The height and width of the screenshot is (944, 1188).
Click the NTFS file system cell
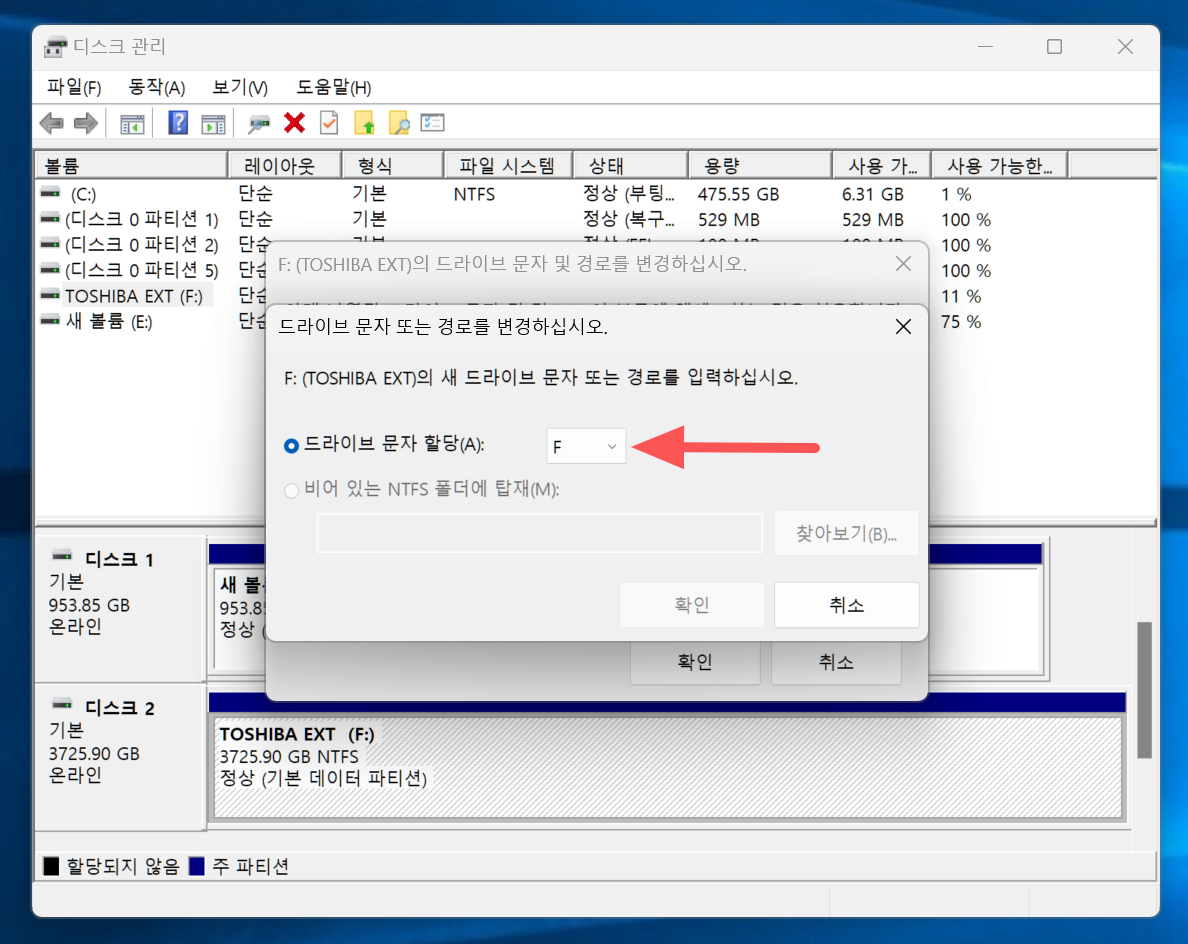[x=474, y=195]
